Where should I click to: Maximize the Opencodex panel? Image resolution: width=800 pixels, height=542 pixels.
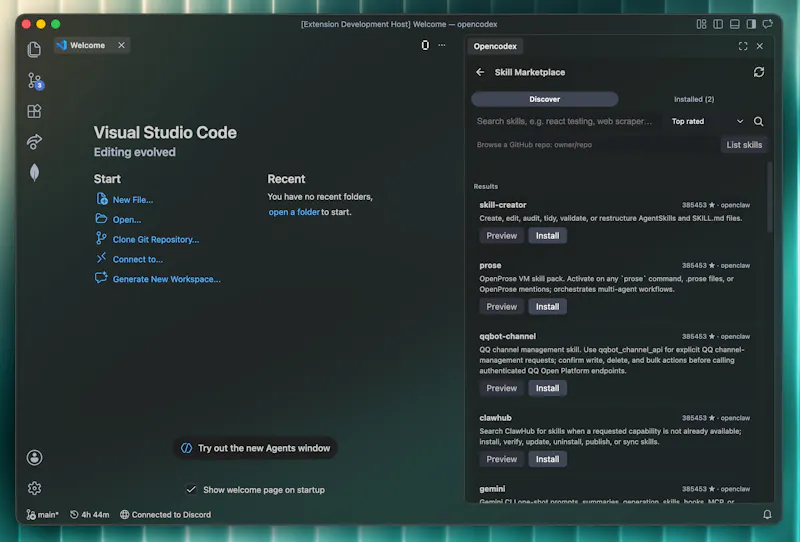tap(743, 46)
